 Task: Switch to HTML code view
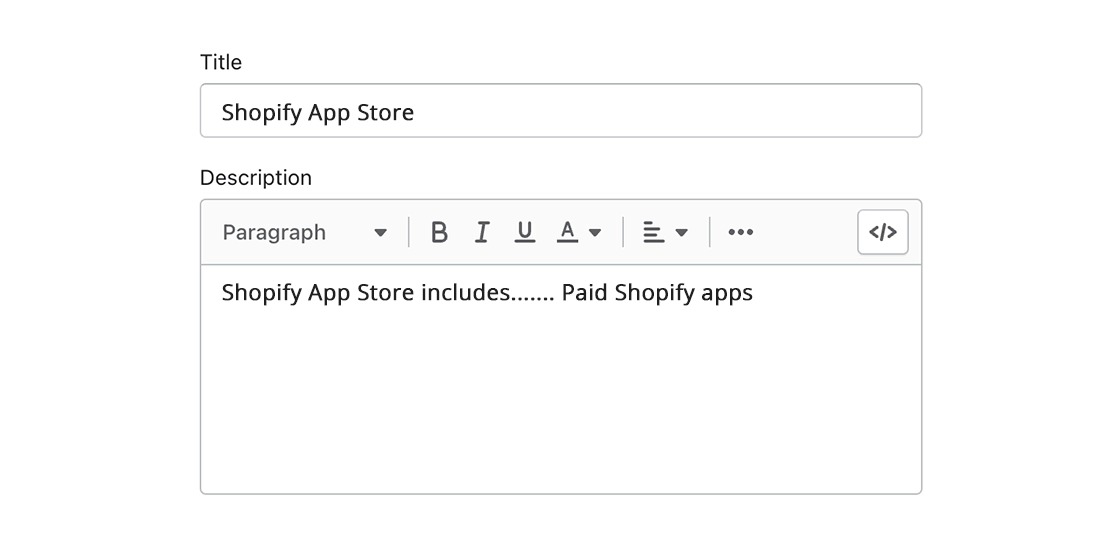coord(883,232)
